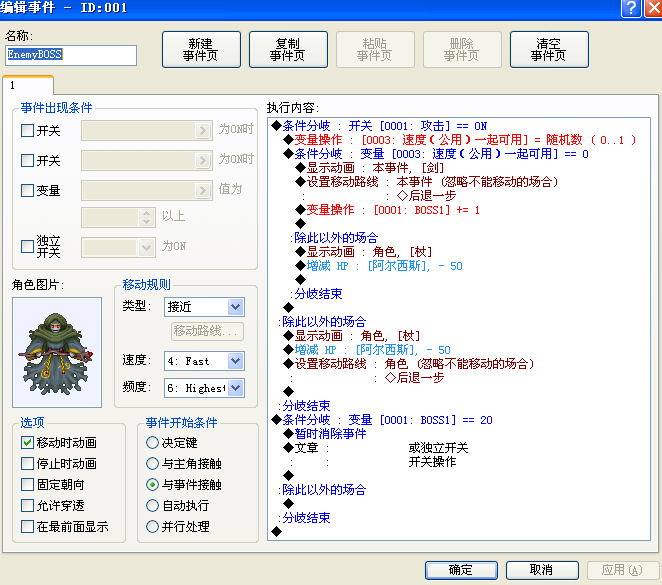Select command line 条件分歧 开关 [0001: 攻击] == ON
662x585 pixels.
click(379, 126)
